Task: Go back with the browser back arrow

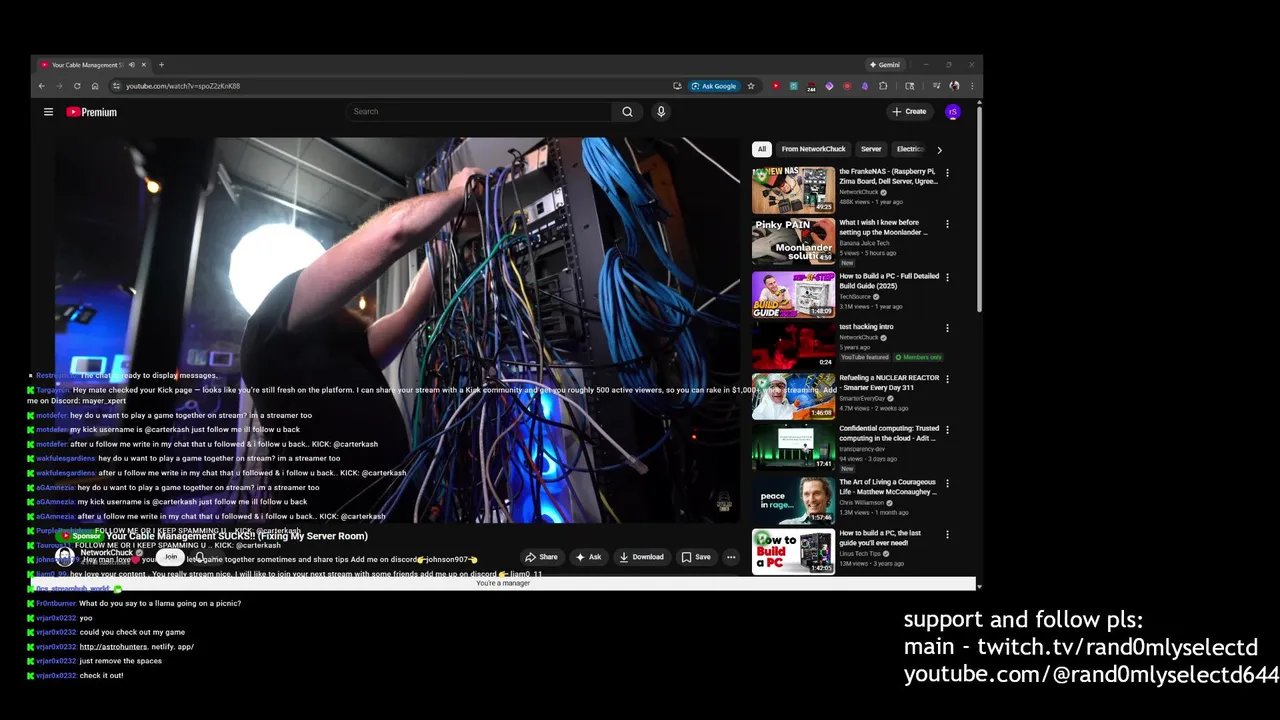Action: (42, 86)
